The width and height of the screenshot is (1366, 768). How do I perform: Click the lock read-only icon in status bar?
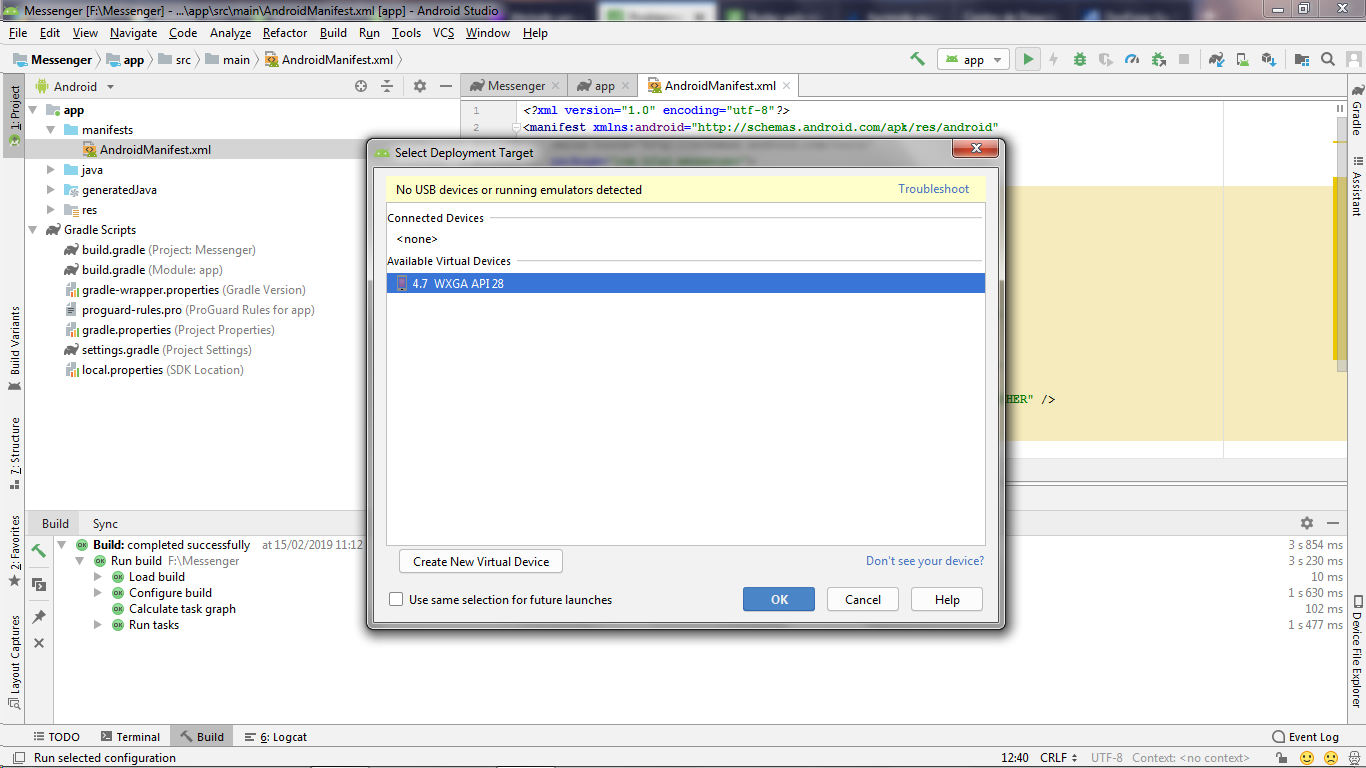[1281, 758]
